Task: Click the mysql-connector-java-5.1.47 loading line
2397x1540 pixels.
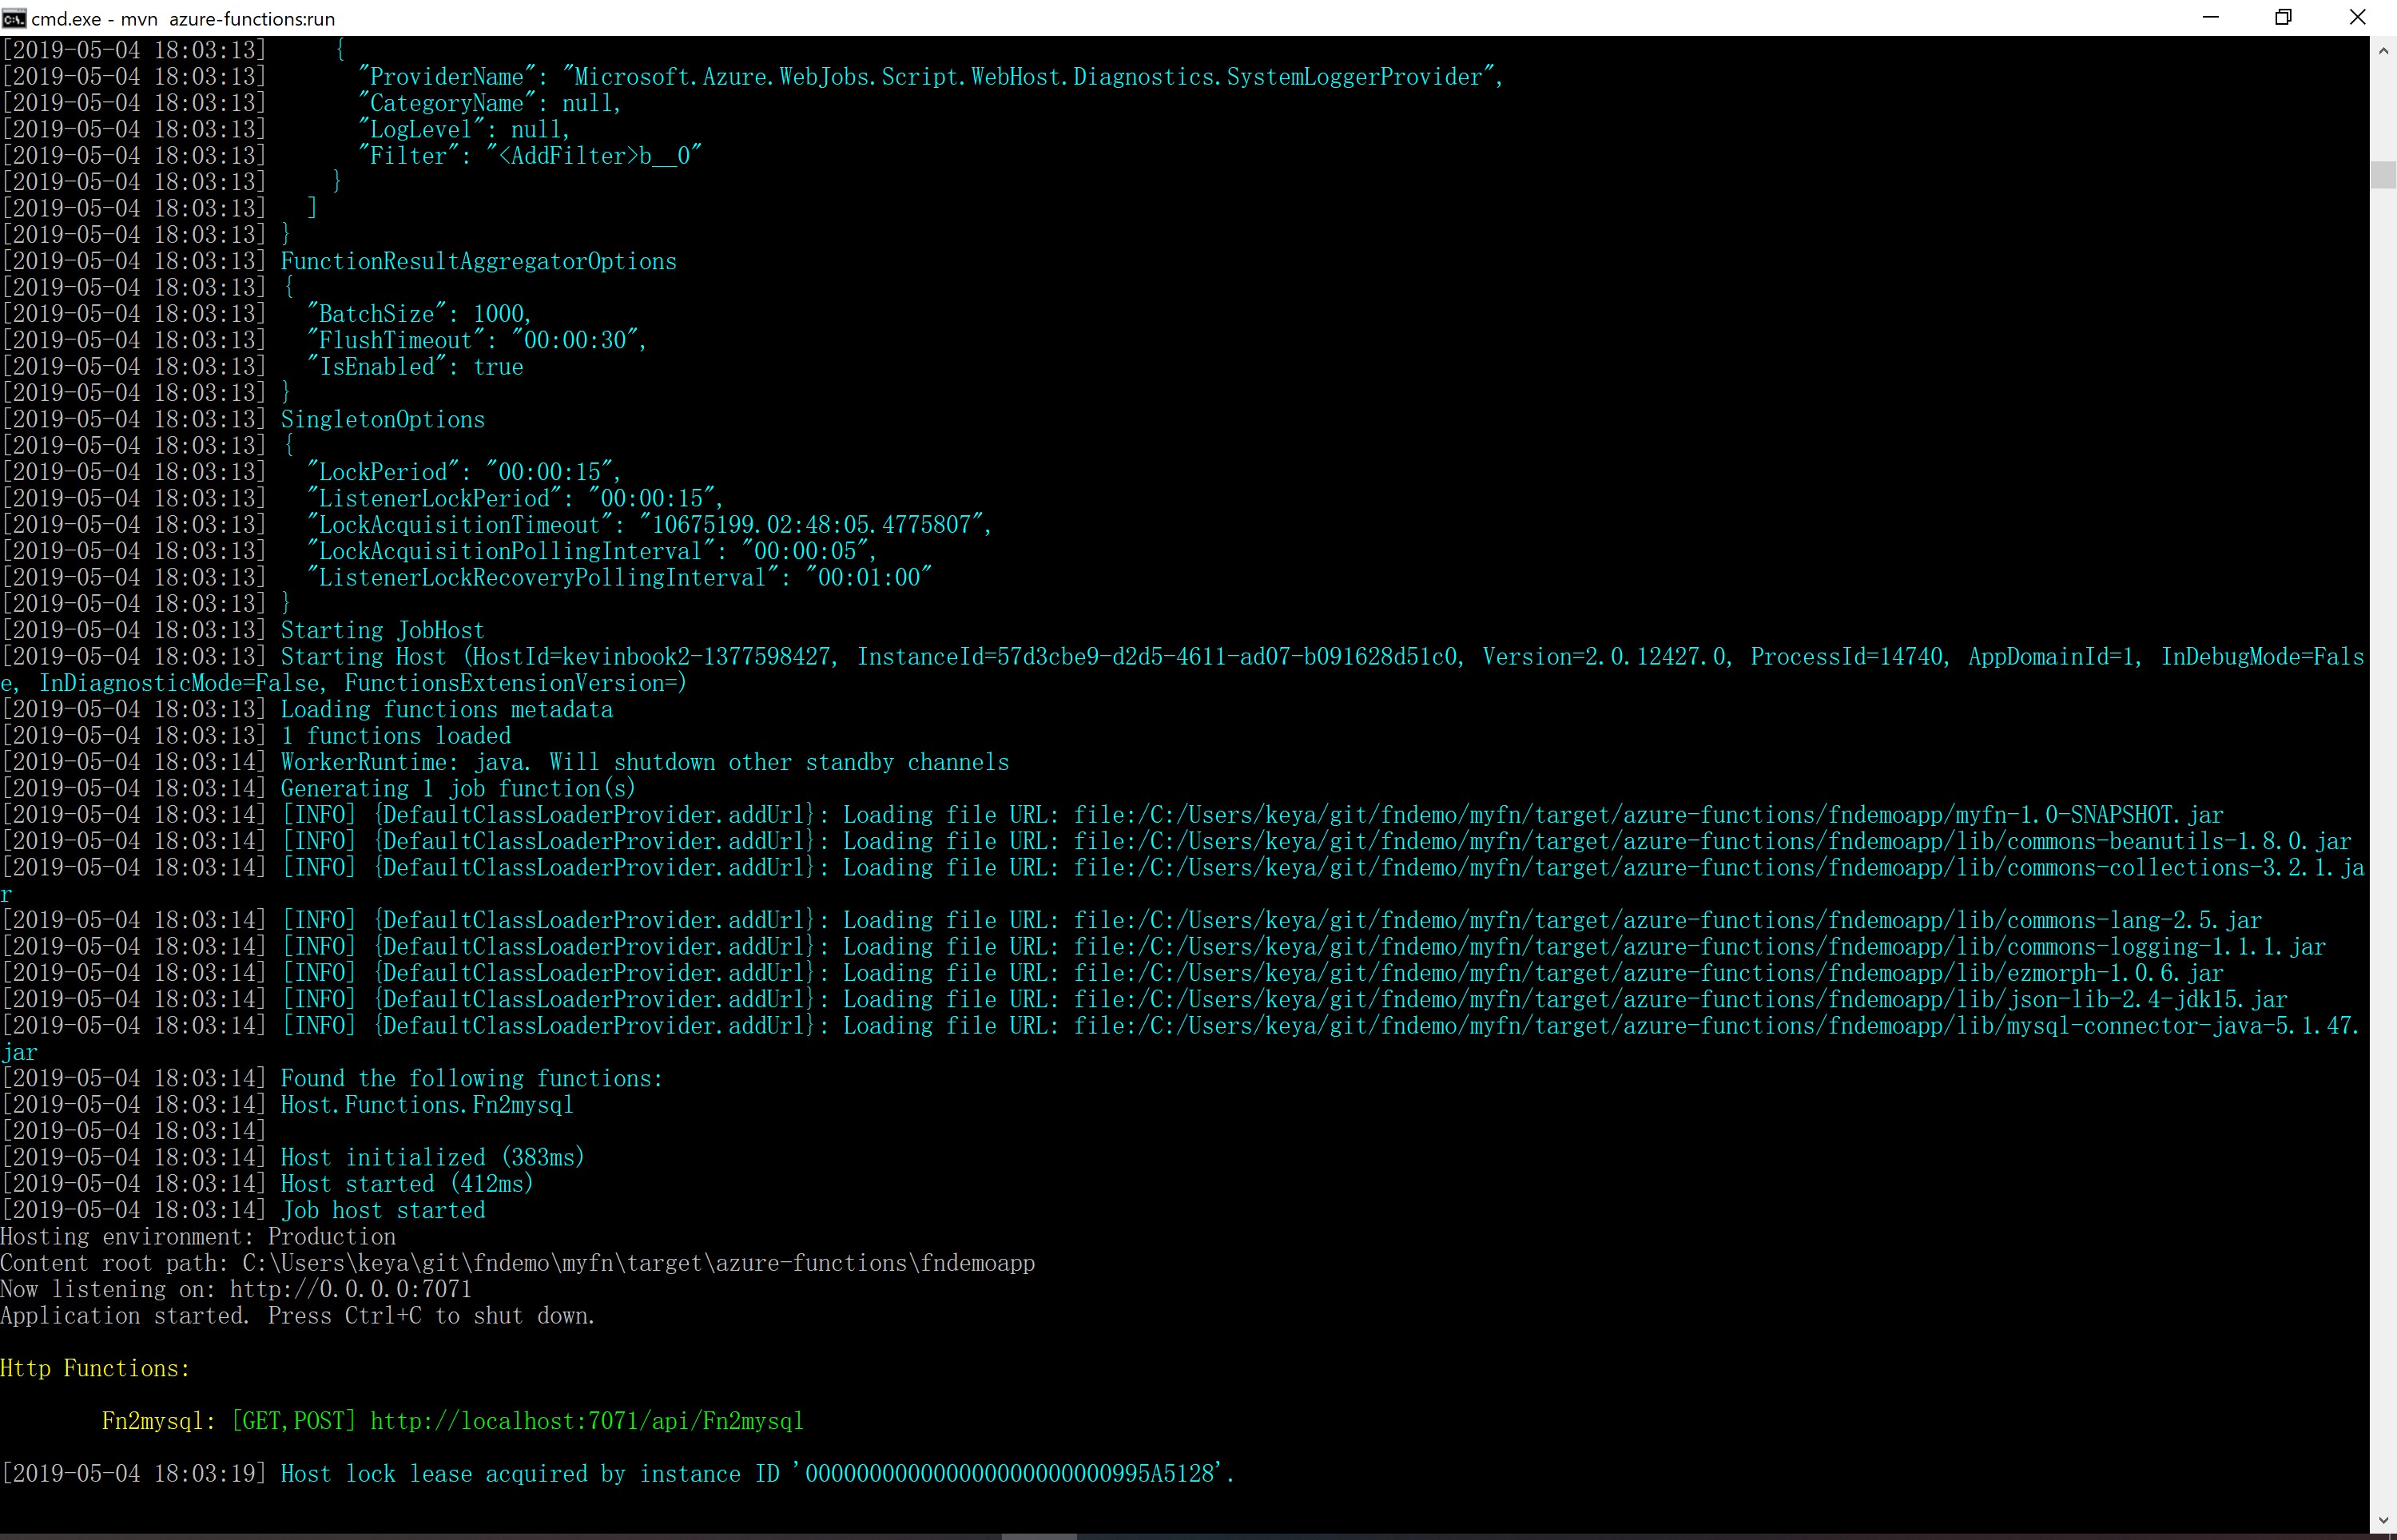Action: (1181, 1039)
